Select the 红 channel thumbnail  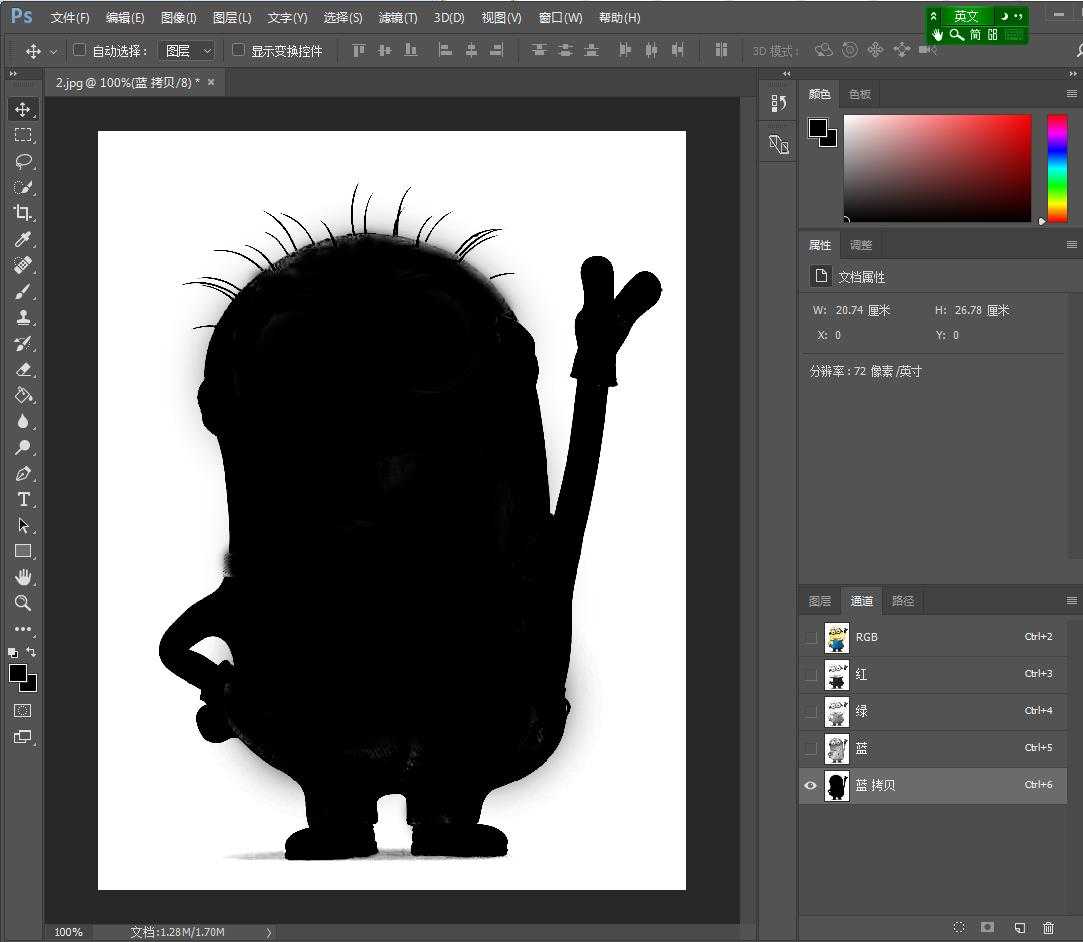point(837,675)
